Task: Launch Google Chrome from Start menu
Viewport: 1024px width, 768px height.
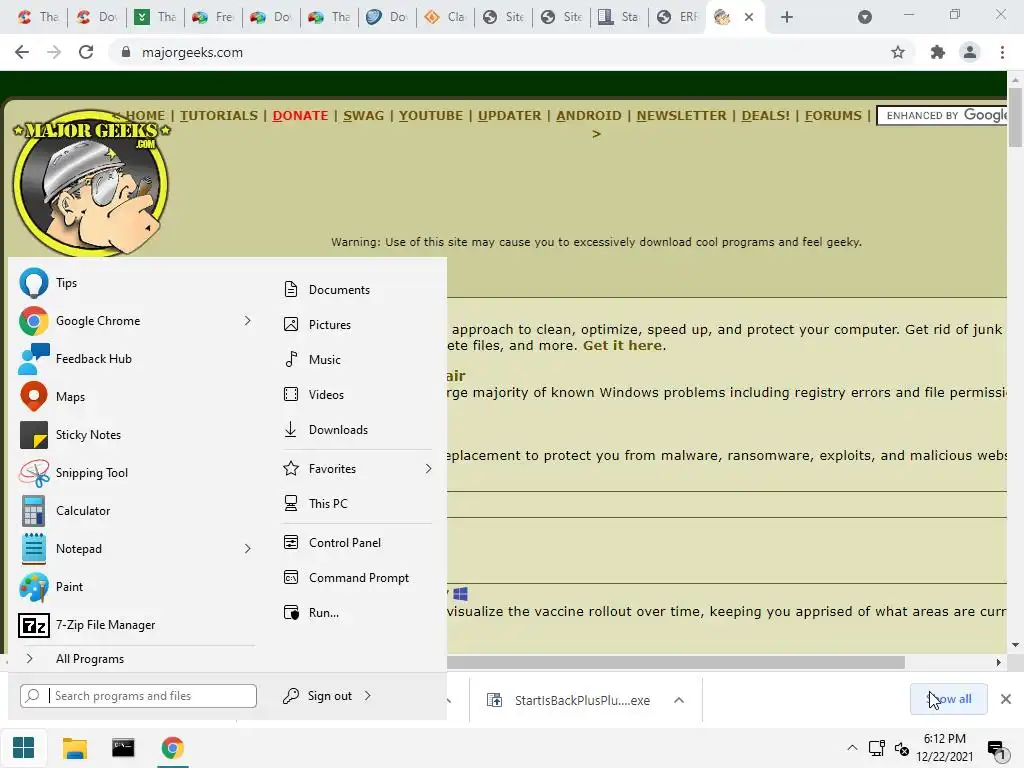Action: click(33, 321)
